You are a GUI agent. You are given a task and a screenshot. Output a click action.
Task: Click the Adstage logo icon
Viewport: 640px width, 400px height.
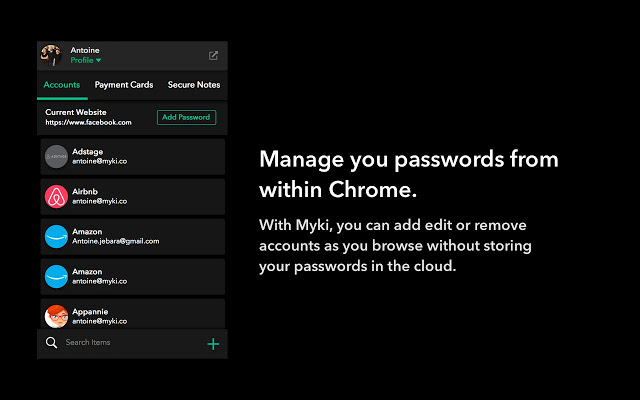click(56, 156)
